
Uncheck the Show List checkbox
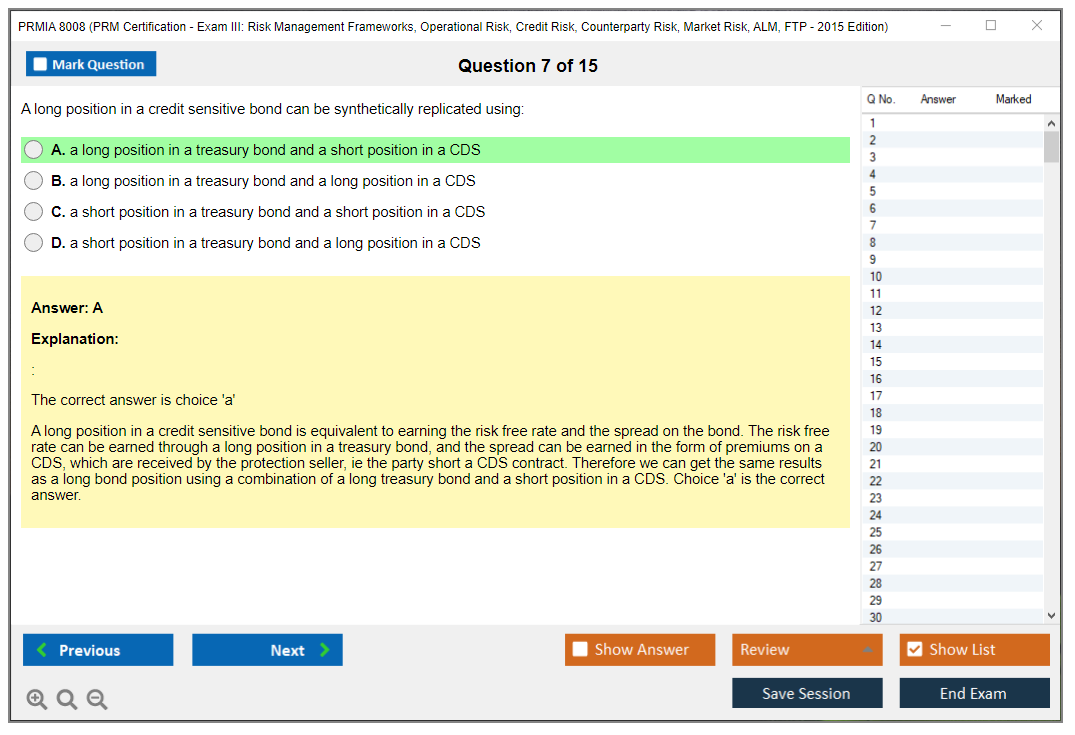click(x=914, y=650)
